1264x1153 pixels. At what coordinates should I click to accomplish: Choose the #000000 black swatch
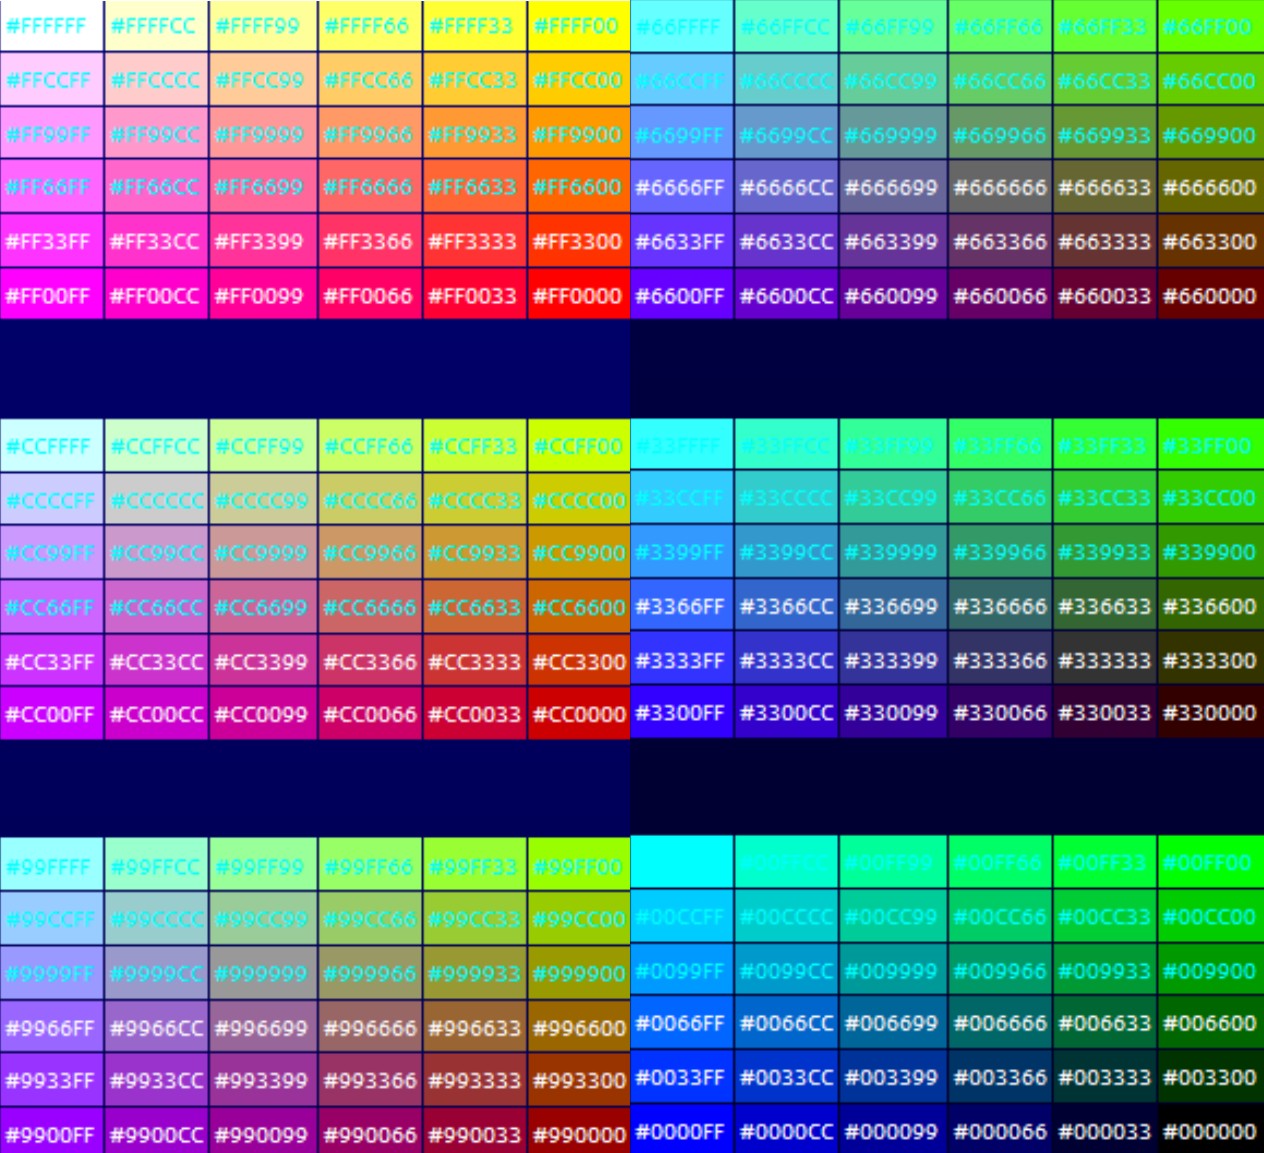click(x=1210, y=1130)
